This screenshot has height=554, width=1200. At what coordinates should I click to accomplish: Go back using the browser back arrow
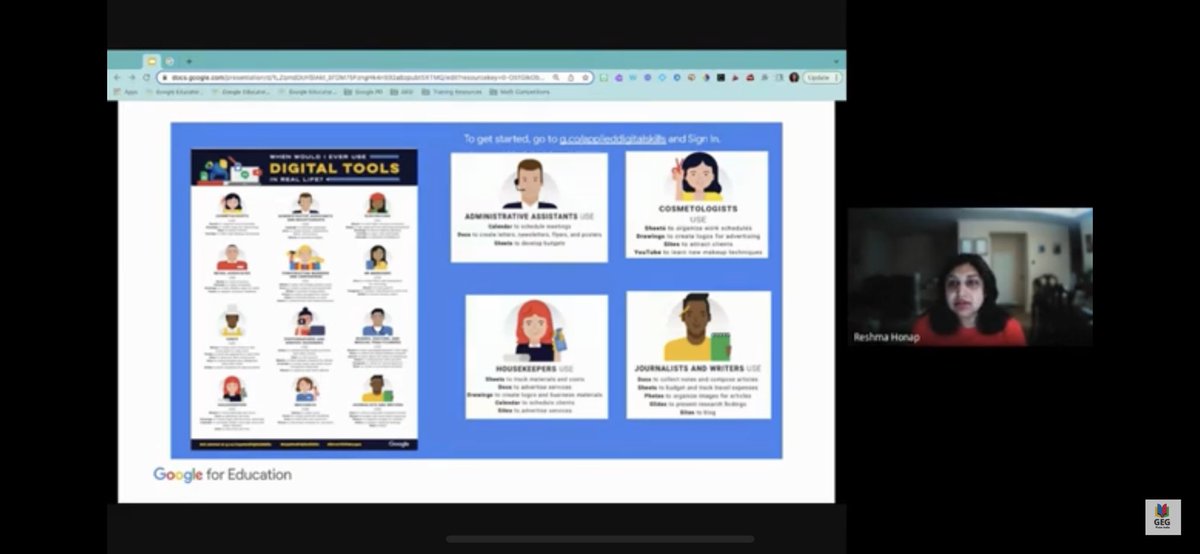click(117, 77)
